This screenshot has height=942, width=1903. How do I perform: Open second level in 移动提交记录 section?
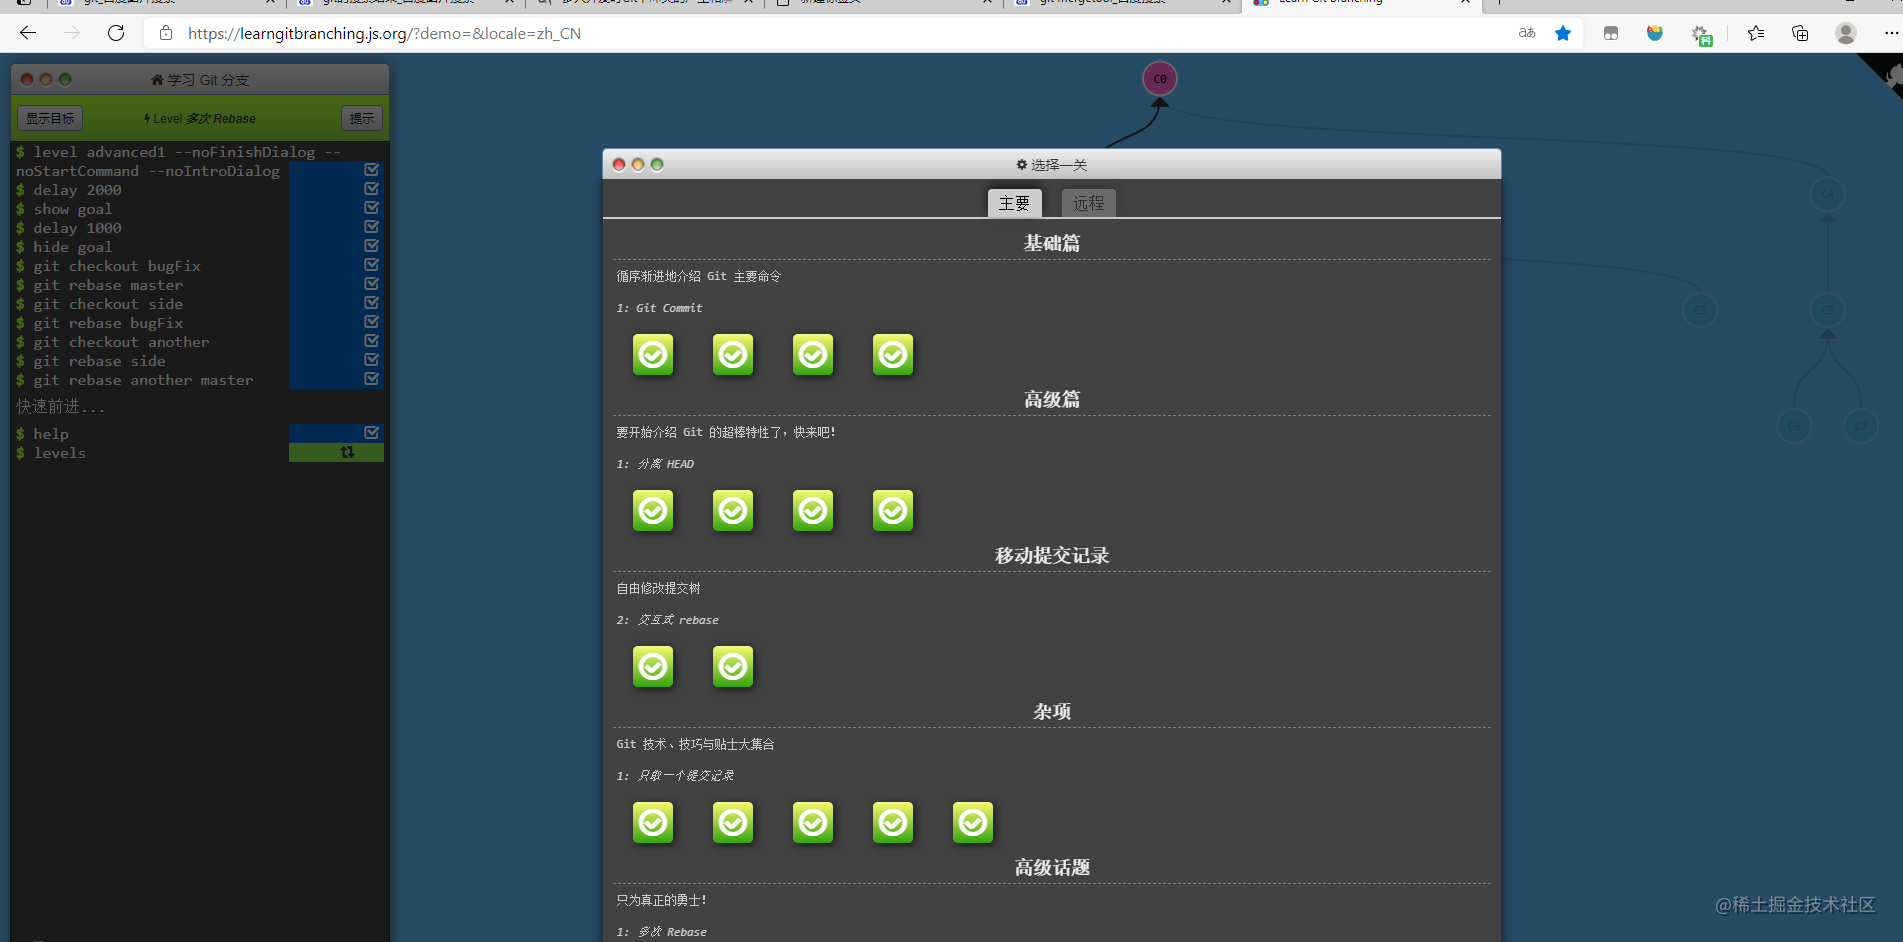[x=733, y=666]
